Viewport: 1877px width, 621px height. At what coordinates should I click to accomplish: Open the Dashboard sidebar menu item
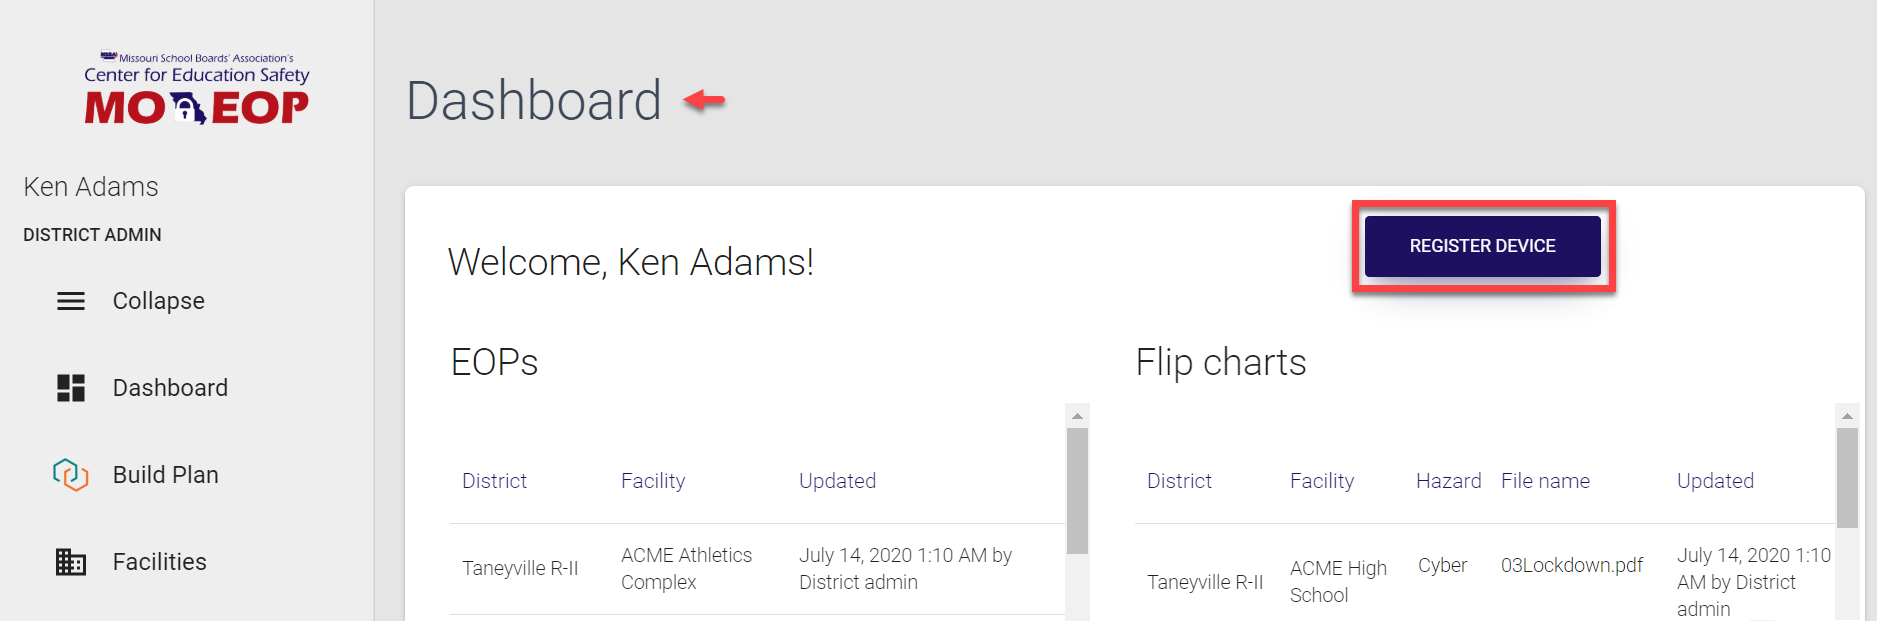pyautogui.click(x=170, y=388)
